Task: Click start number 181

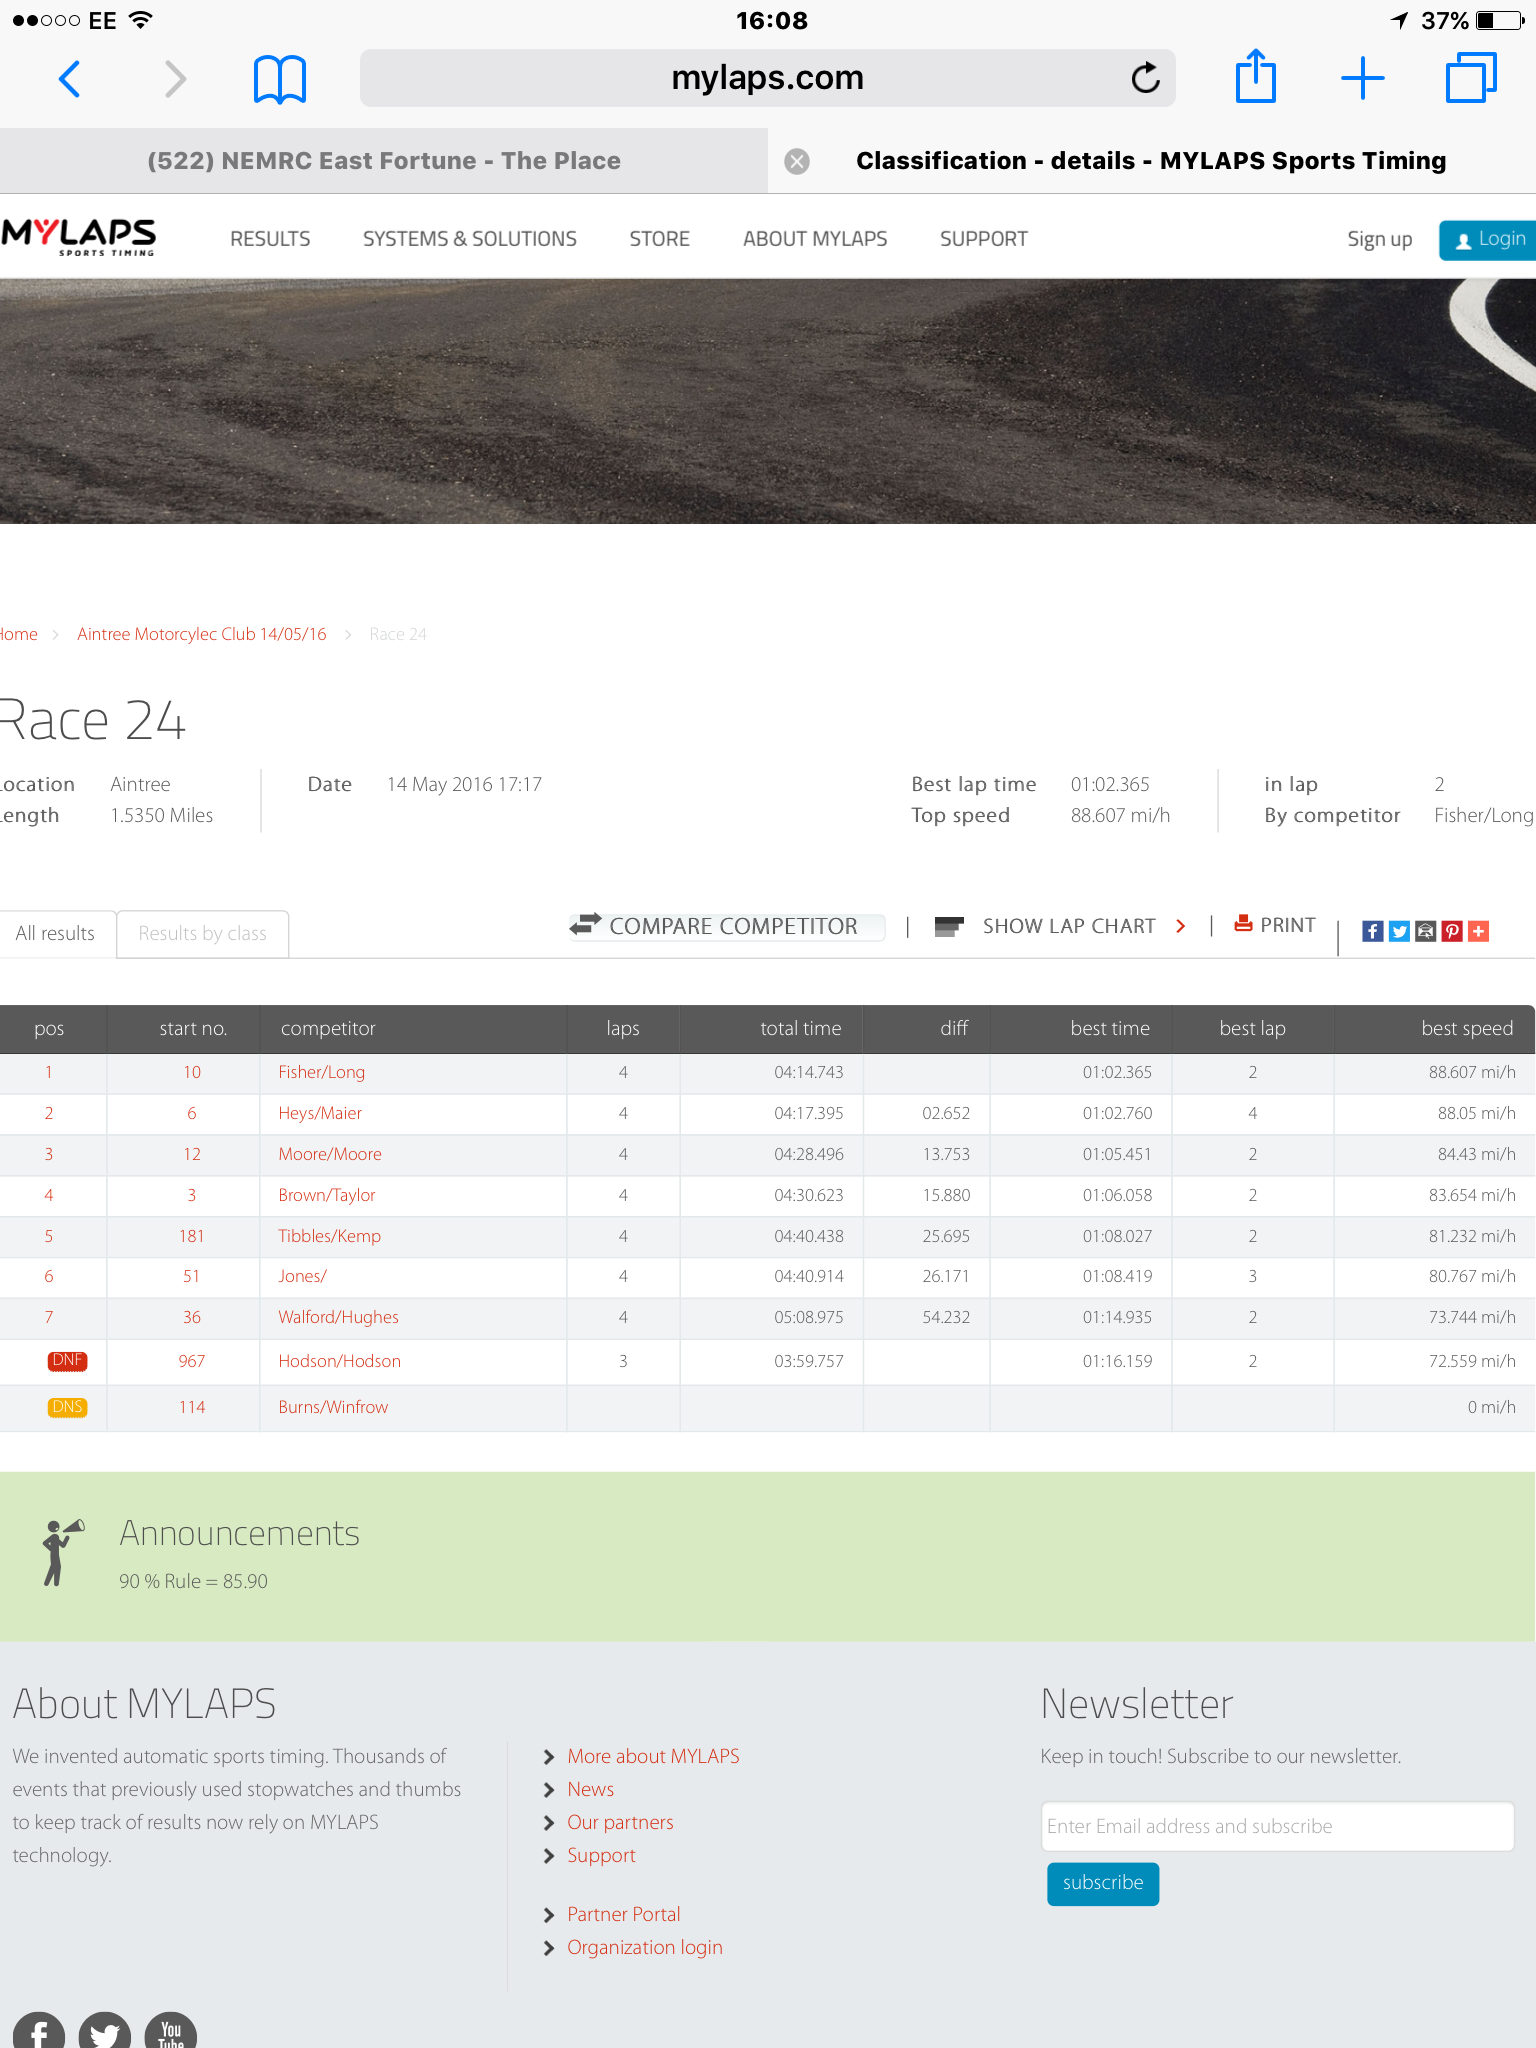Action: pos(191,1236)
